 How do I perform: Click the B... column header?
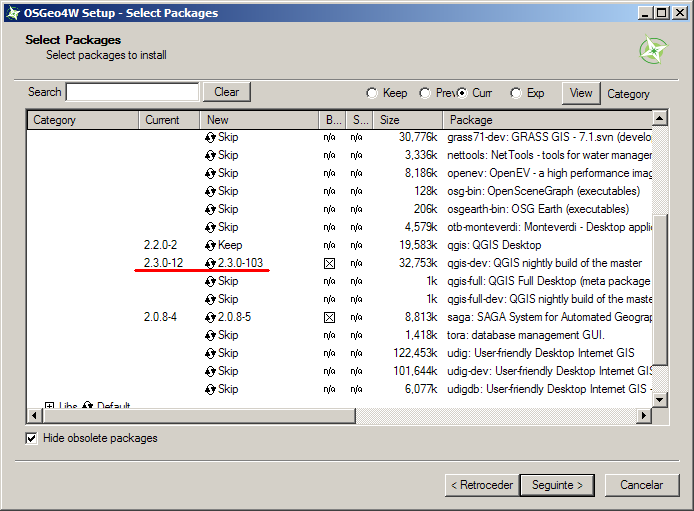(x=333, y=120)
